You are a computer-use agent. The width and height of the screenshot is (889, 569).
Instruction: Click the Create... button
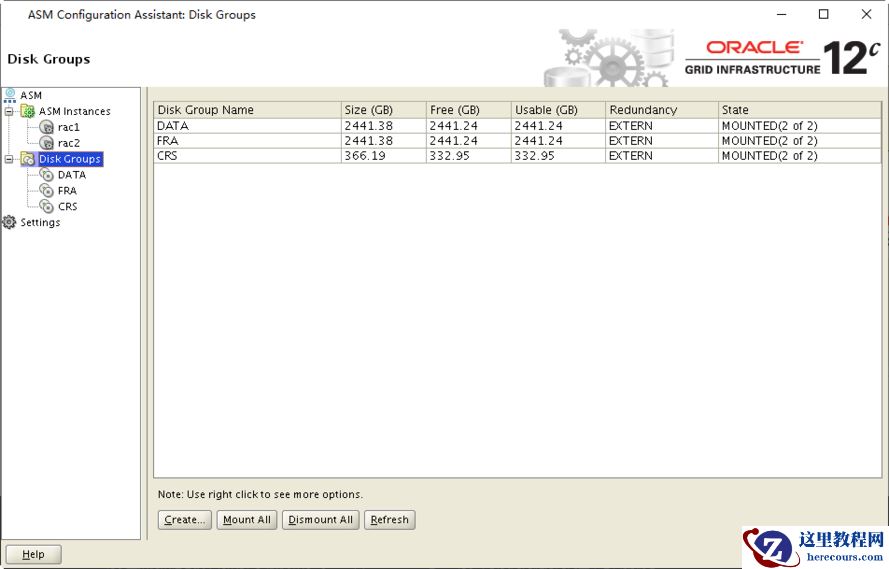coord(185,520)
